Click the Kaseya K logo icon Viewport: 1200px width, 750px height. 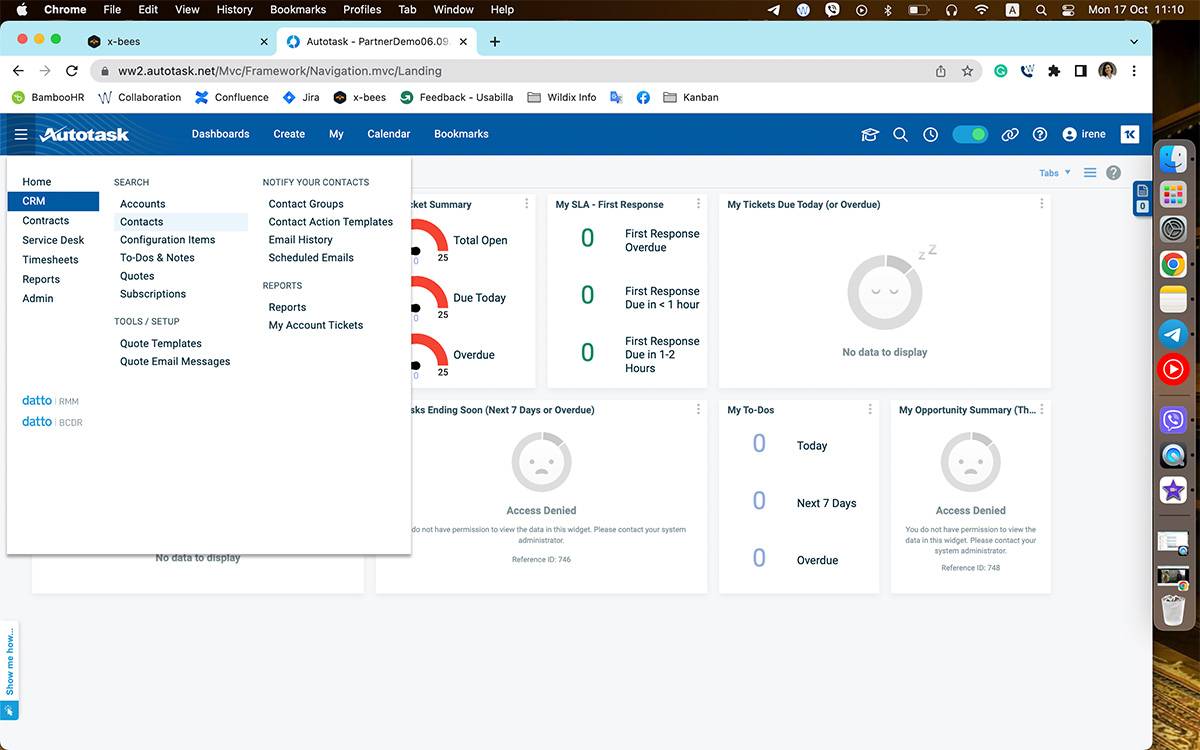(1129, 134)
